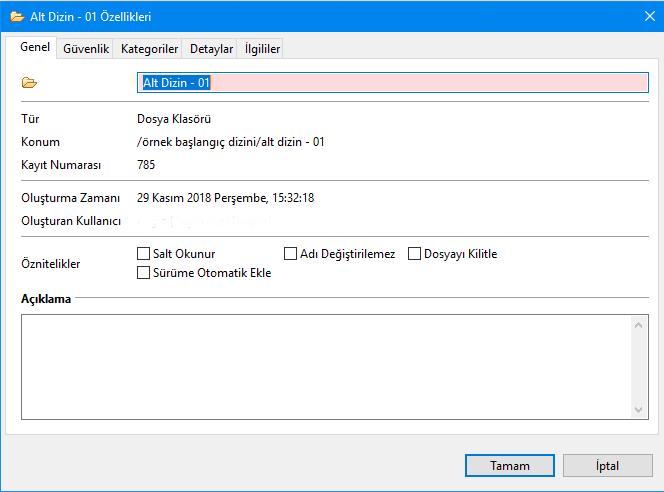Click the Kayıt Numarası value 785
The height and width of the screenshot is (492, 664).
click(x=146, y=164)
